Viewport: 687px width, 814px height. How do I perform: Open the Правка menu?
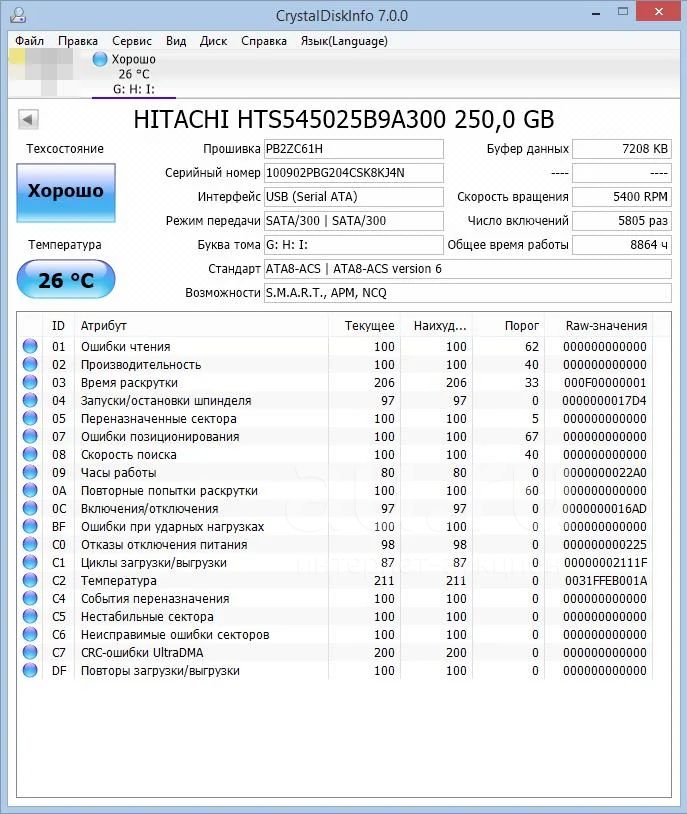[78, 41]
